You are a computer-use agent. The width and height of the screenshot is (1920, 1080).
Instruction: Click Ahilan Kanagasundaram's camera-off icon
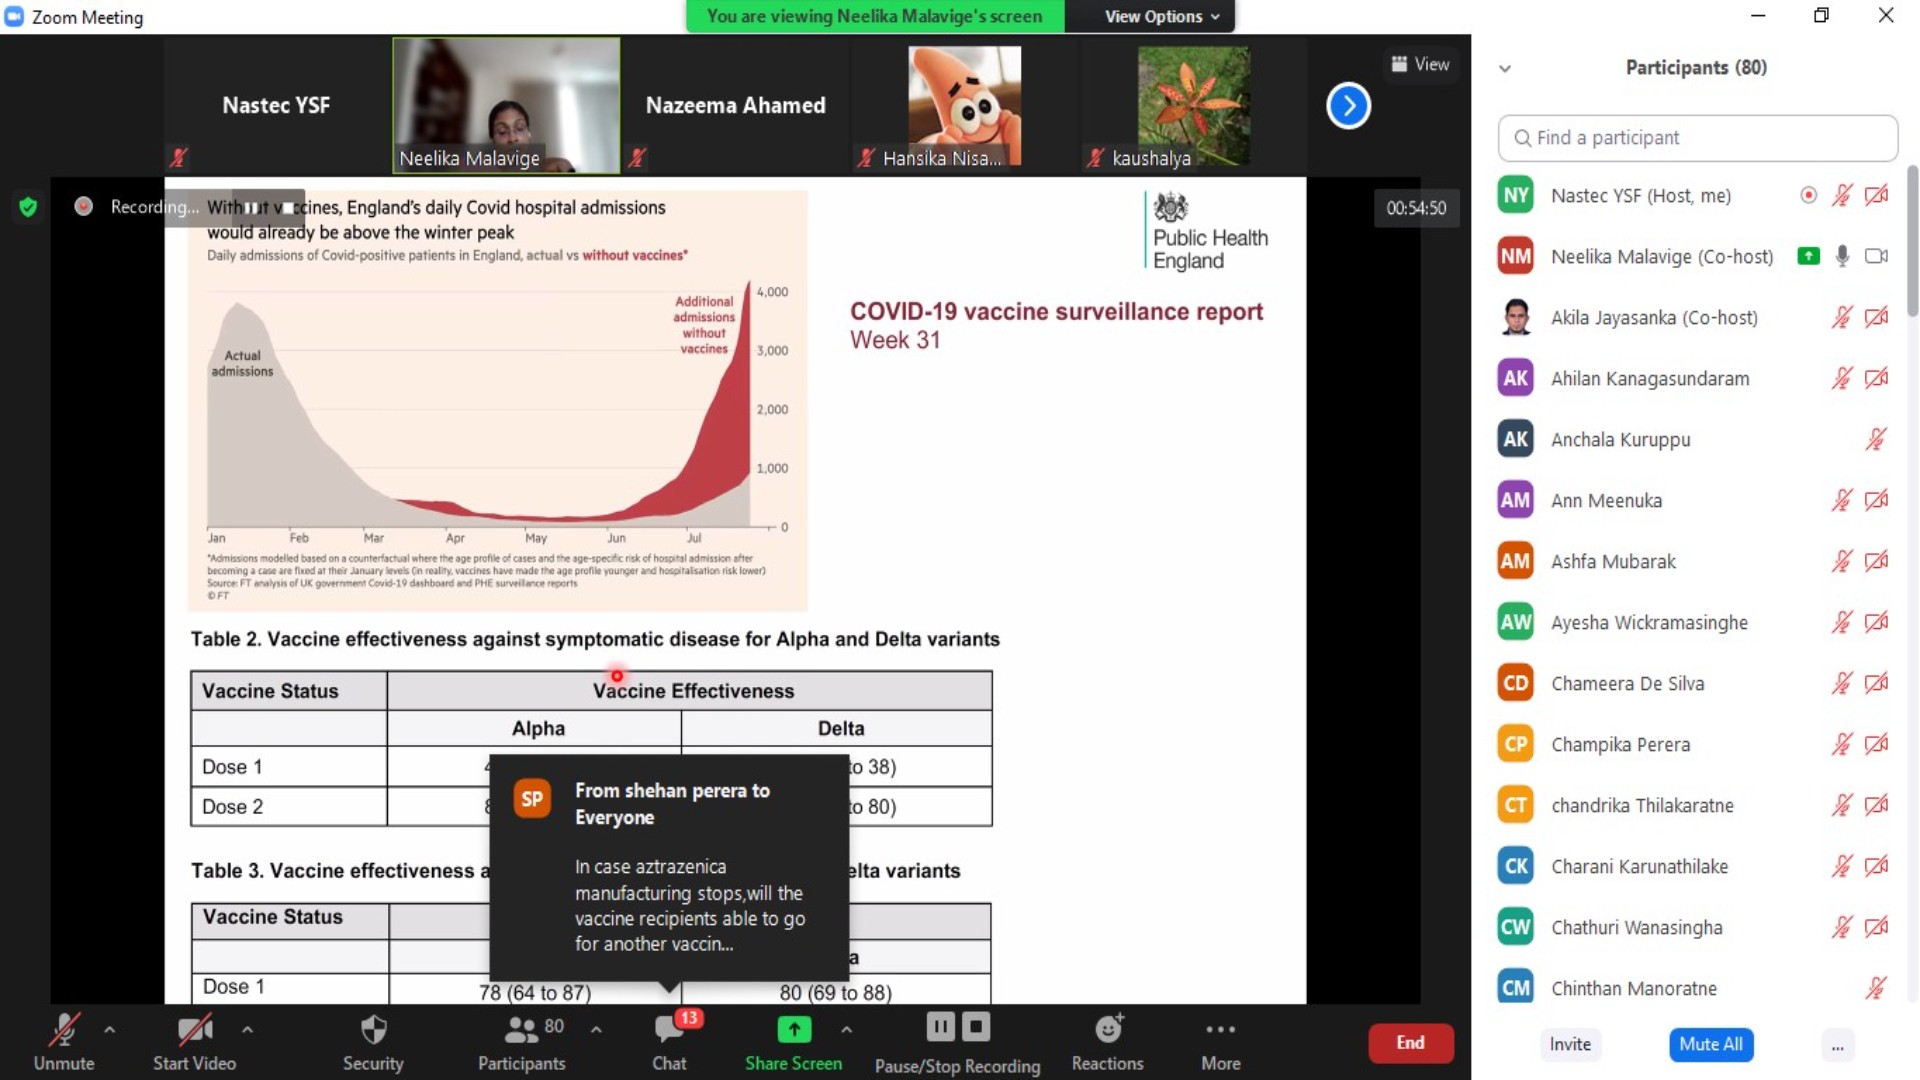coord(1877,379)
